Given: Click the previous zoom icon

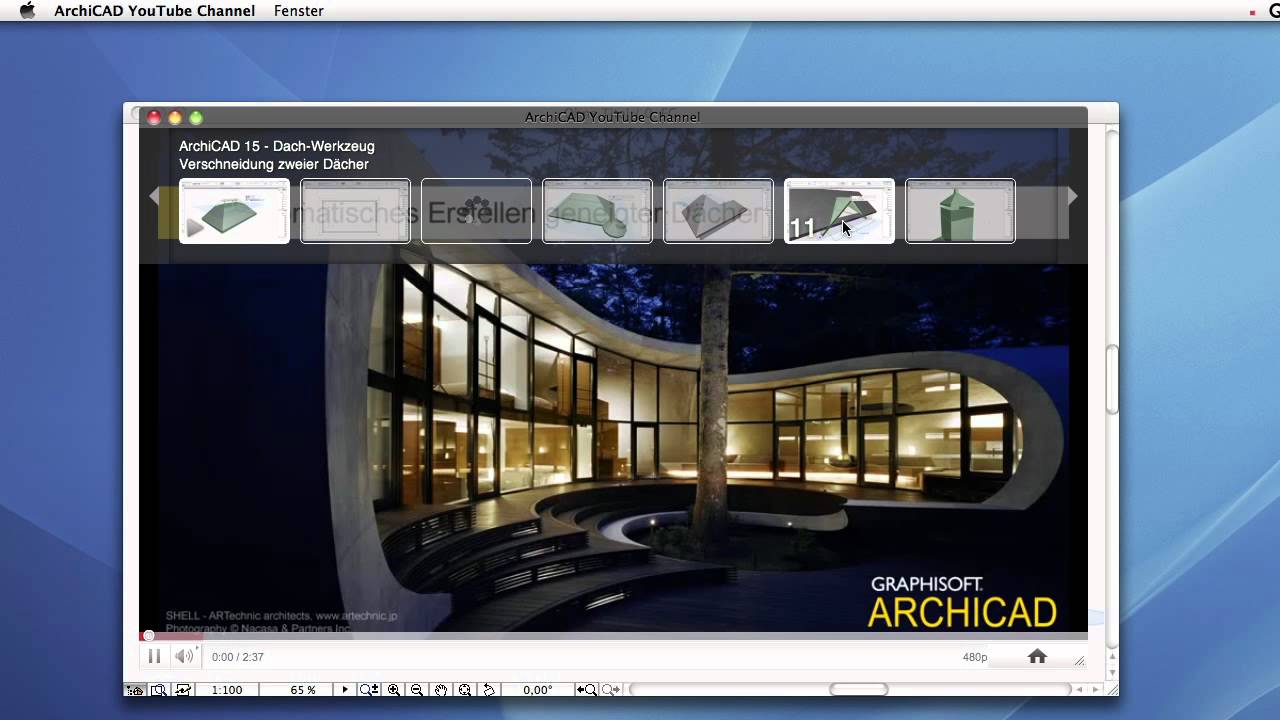Looking at the screenshot, I should (x=587, y=690).
